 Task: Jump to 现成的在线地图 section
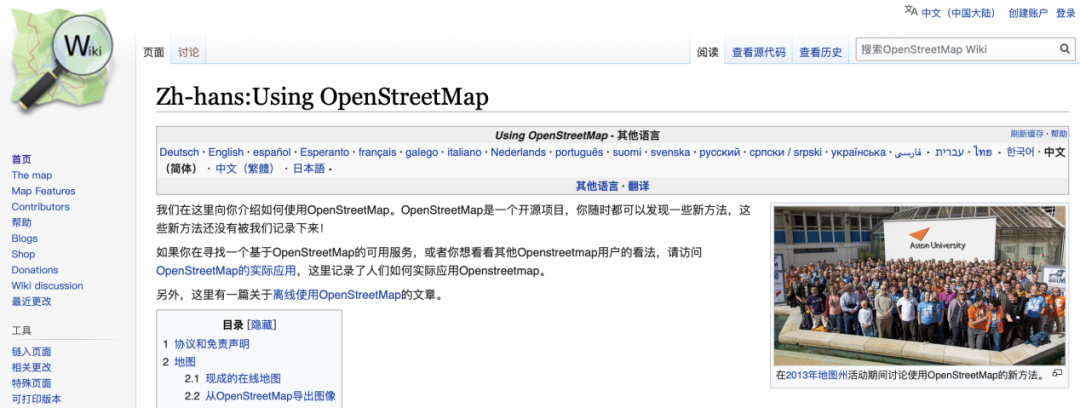point(243,378)
